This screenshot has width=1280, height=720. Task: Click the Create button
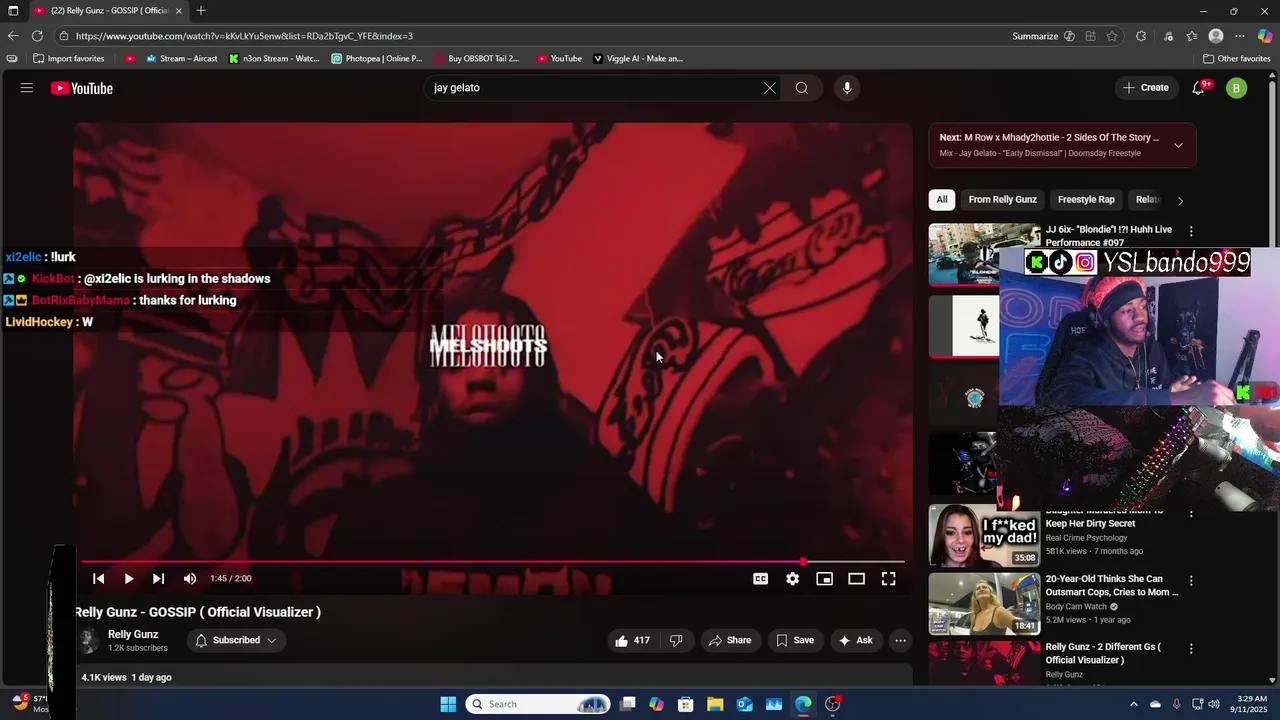(1146, 88)
